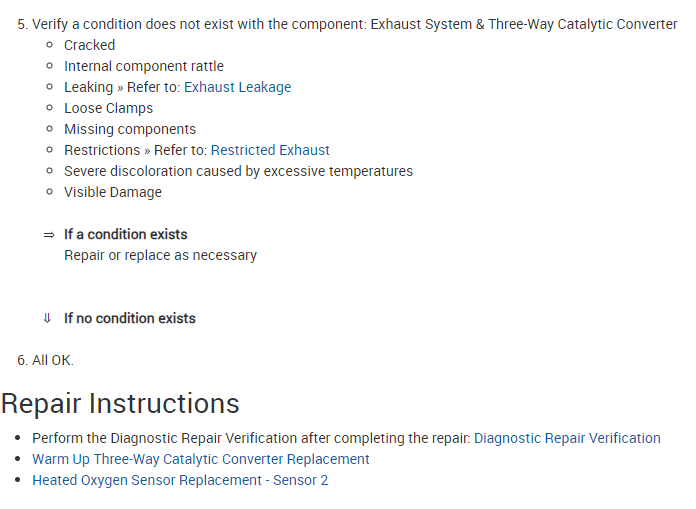696x509 pixels.
Task: Click the "Missing components" bullet item
Action: (129, 129)
